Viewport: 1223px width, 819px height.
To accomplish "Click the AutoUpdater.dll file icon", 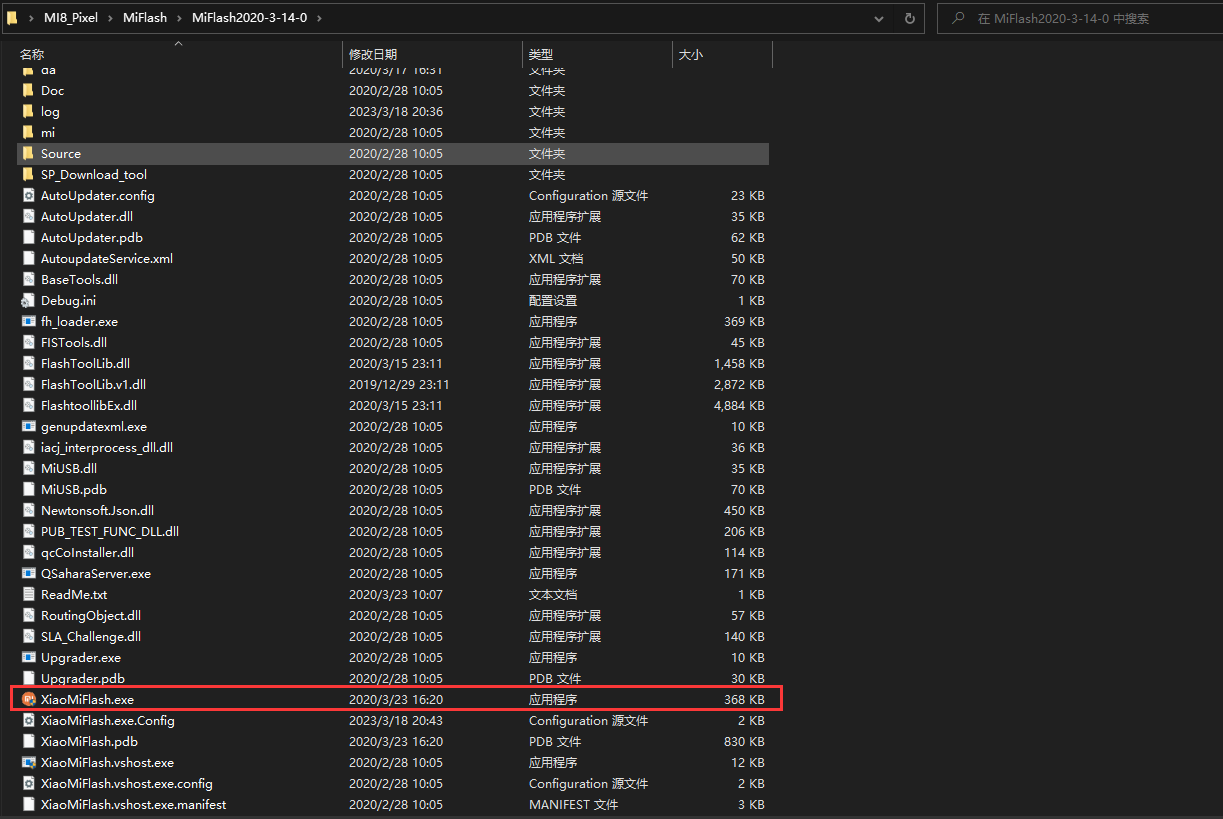I will (x=28, y=216).
